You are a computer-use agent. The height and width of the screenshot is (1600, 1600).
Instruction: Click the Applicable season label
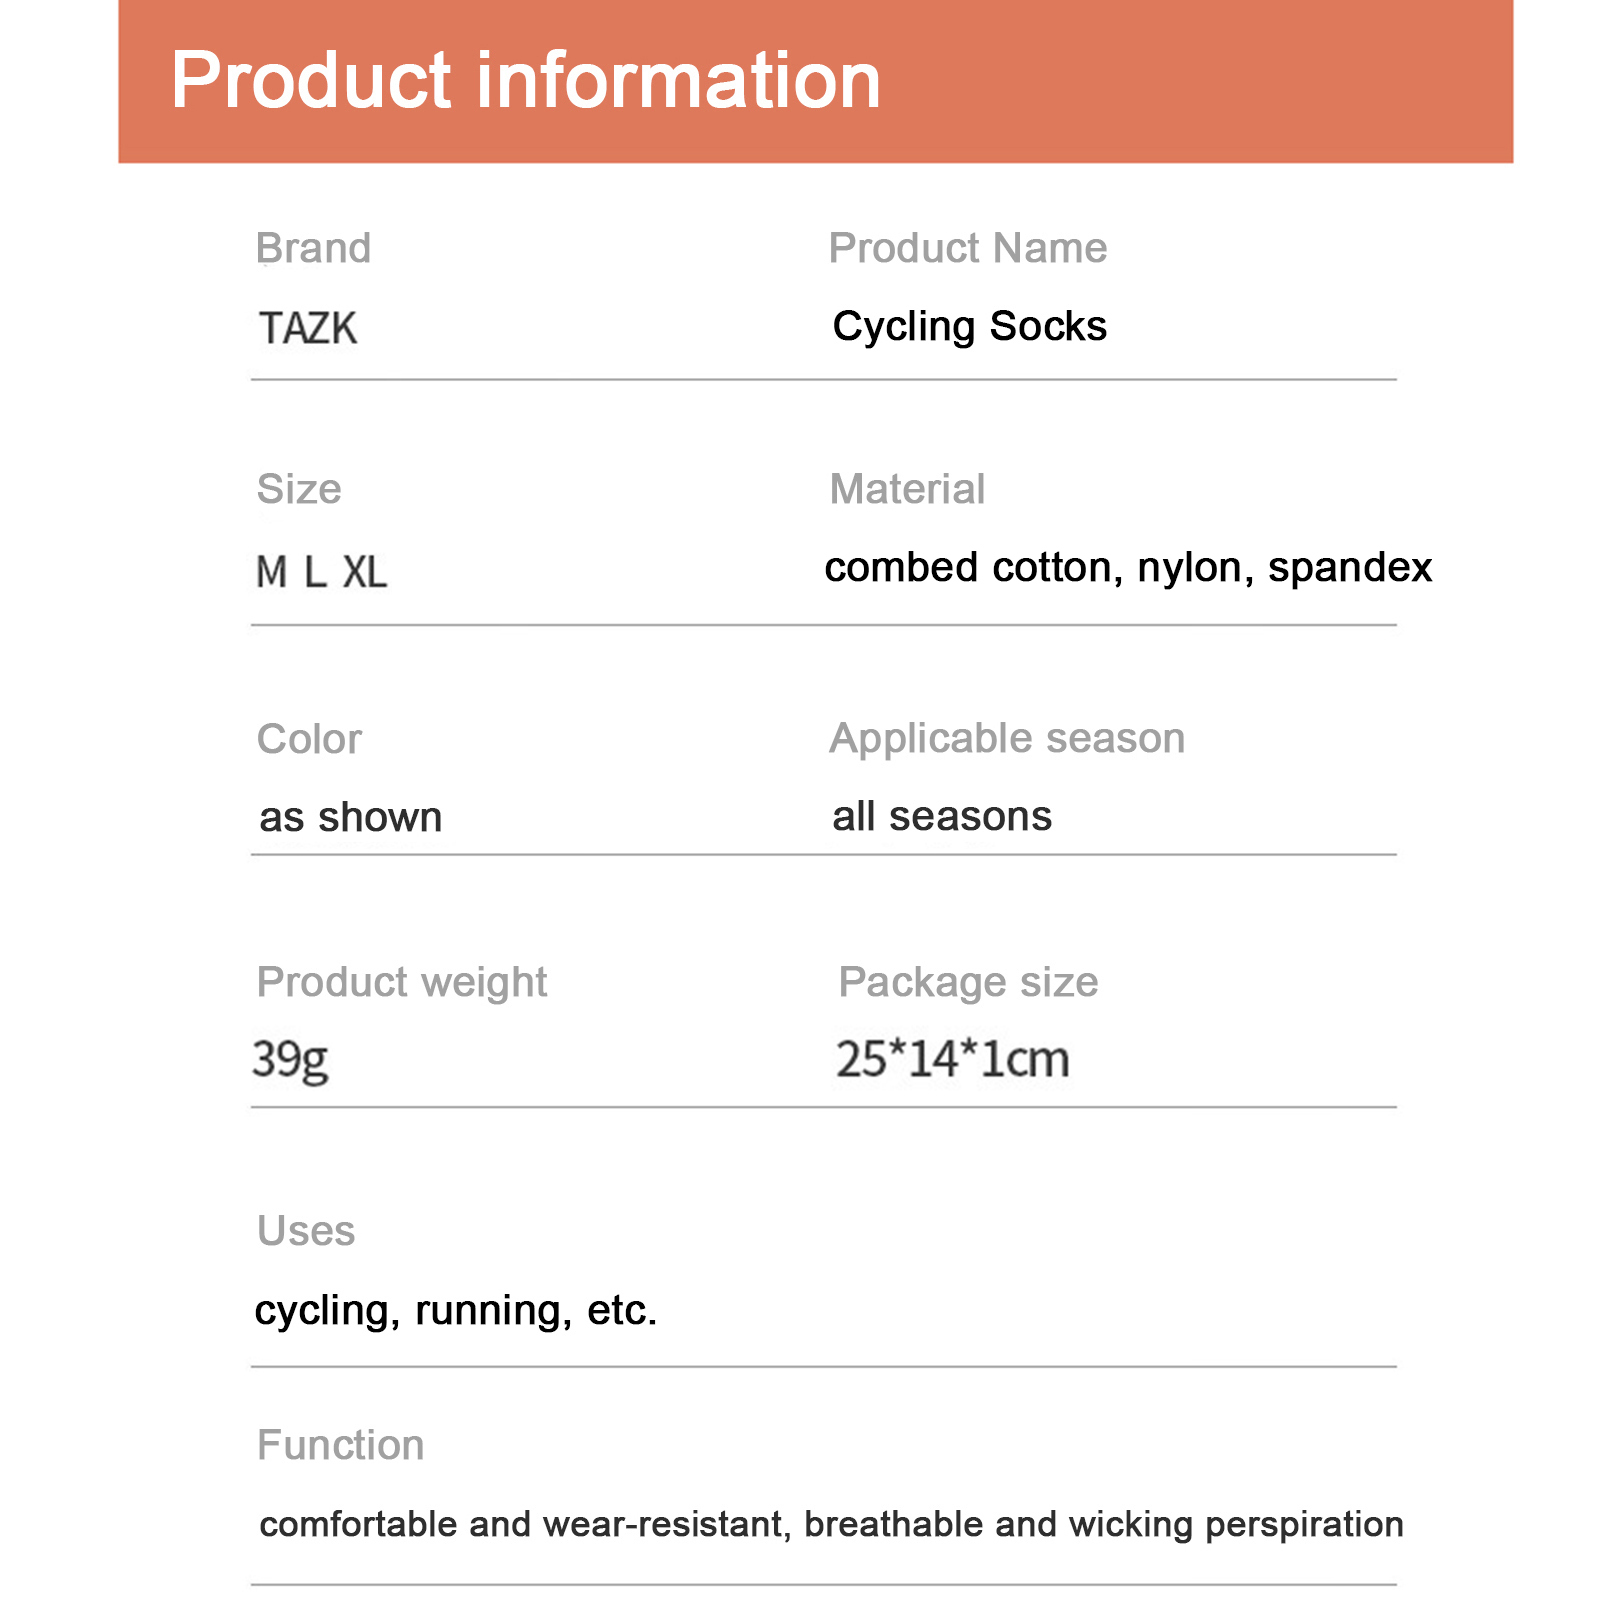1007,738
